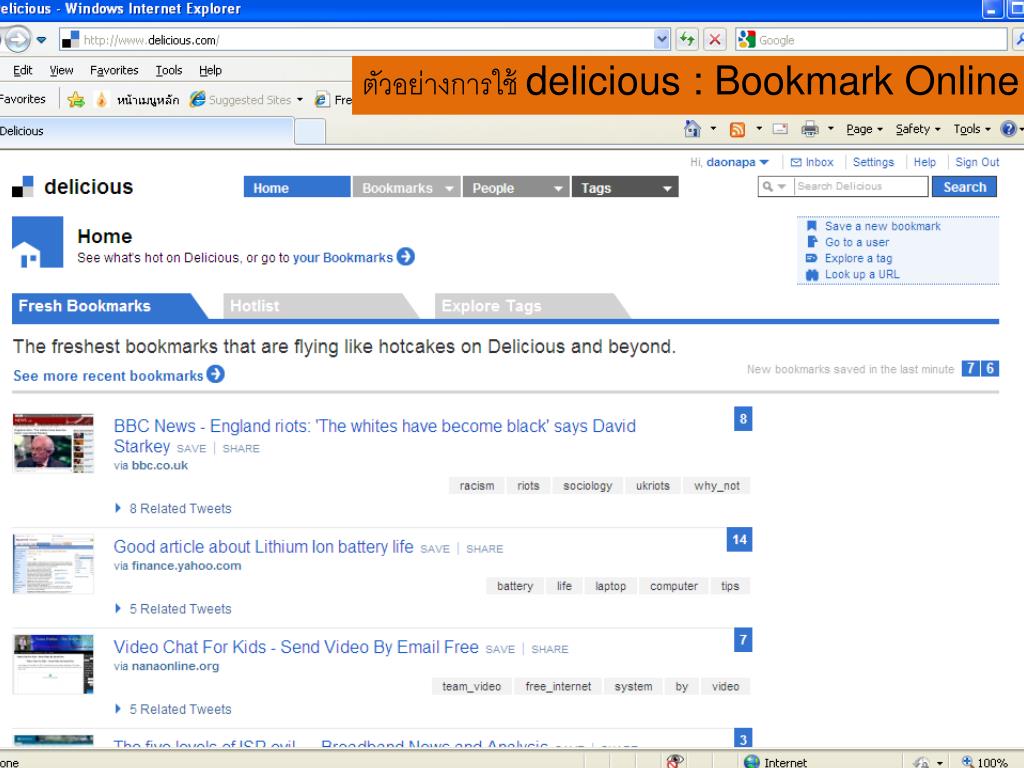Click in the Search Delicious field
This screenshot has height=768, width=1024.
click(861, 187)
